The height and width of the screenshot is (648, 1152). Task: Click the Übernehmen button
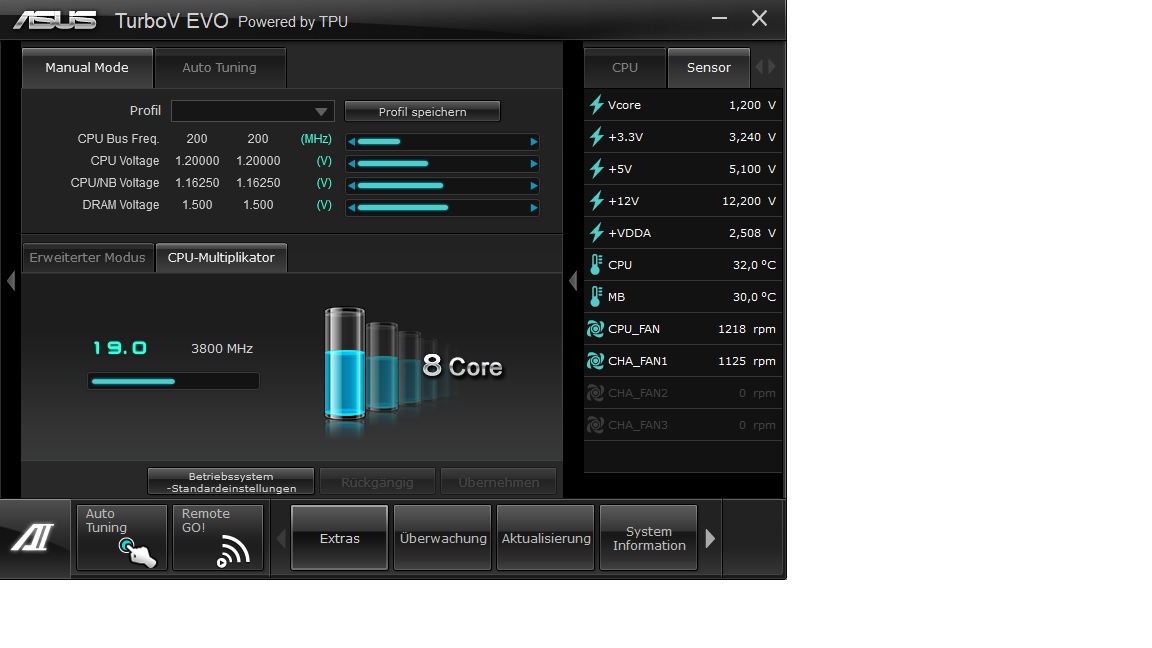point(499,482)
